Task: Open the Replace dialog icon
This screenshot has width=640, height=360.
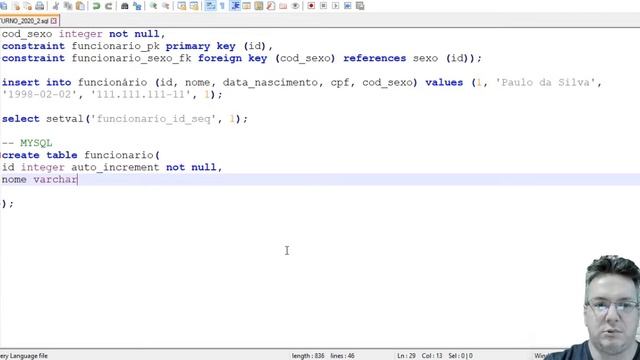Action: (x=137, y=6)
